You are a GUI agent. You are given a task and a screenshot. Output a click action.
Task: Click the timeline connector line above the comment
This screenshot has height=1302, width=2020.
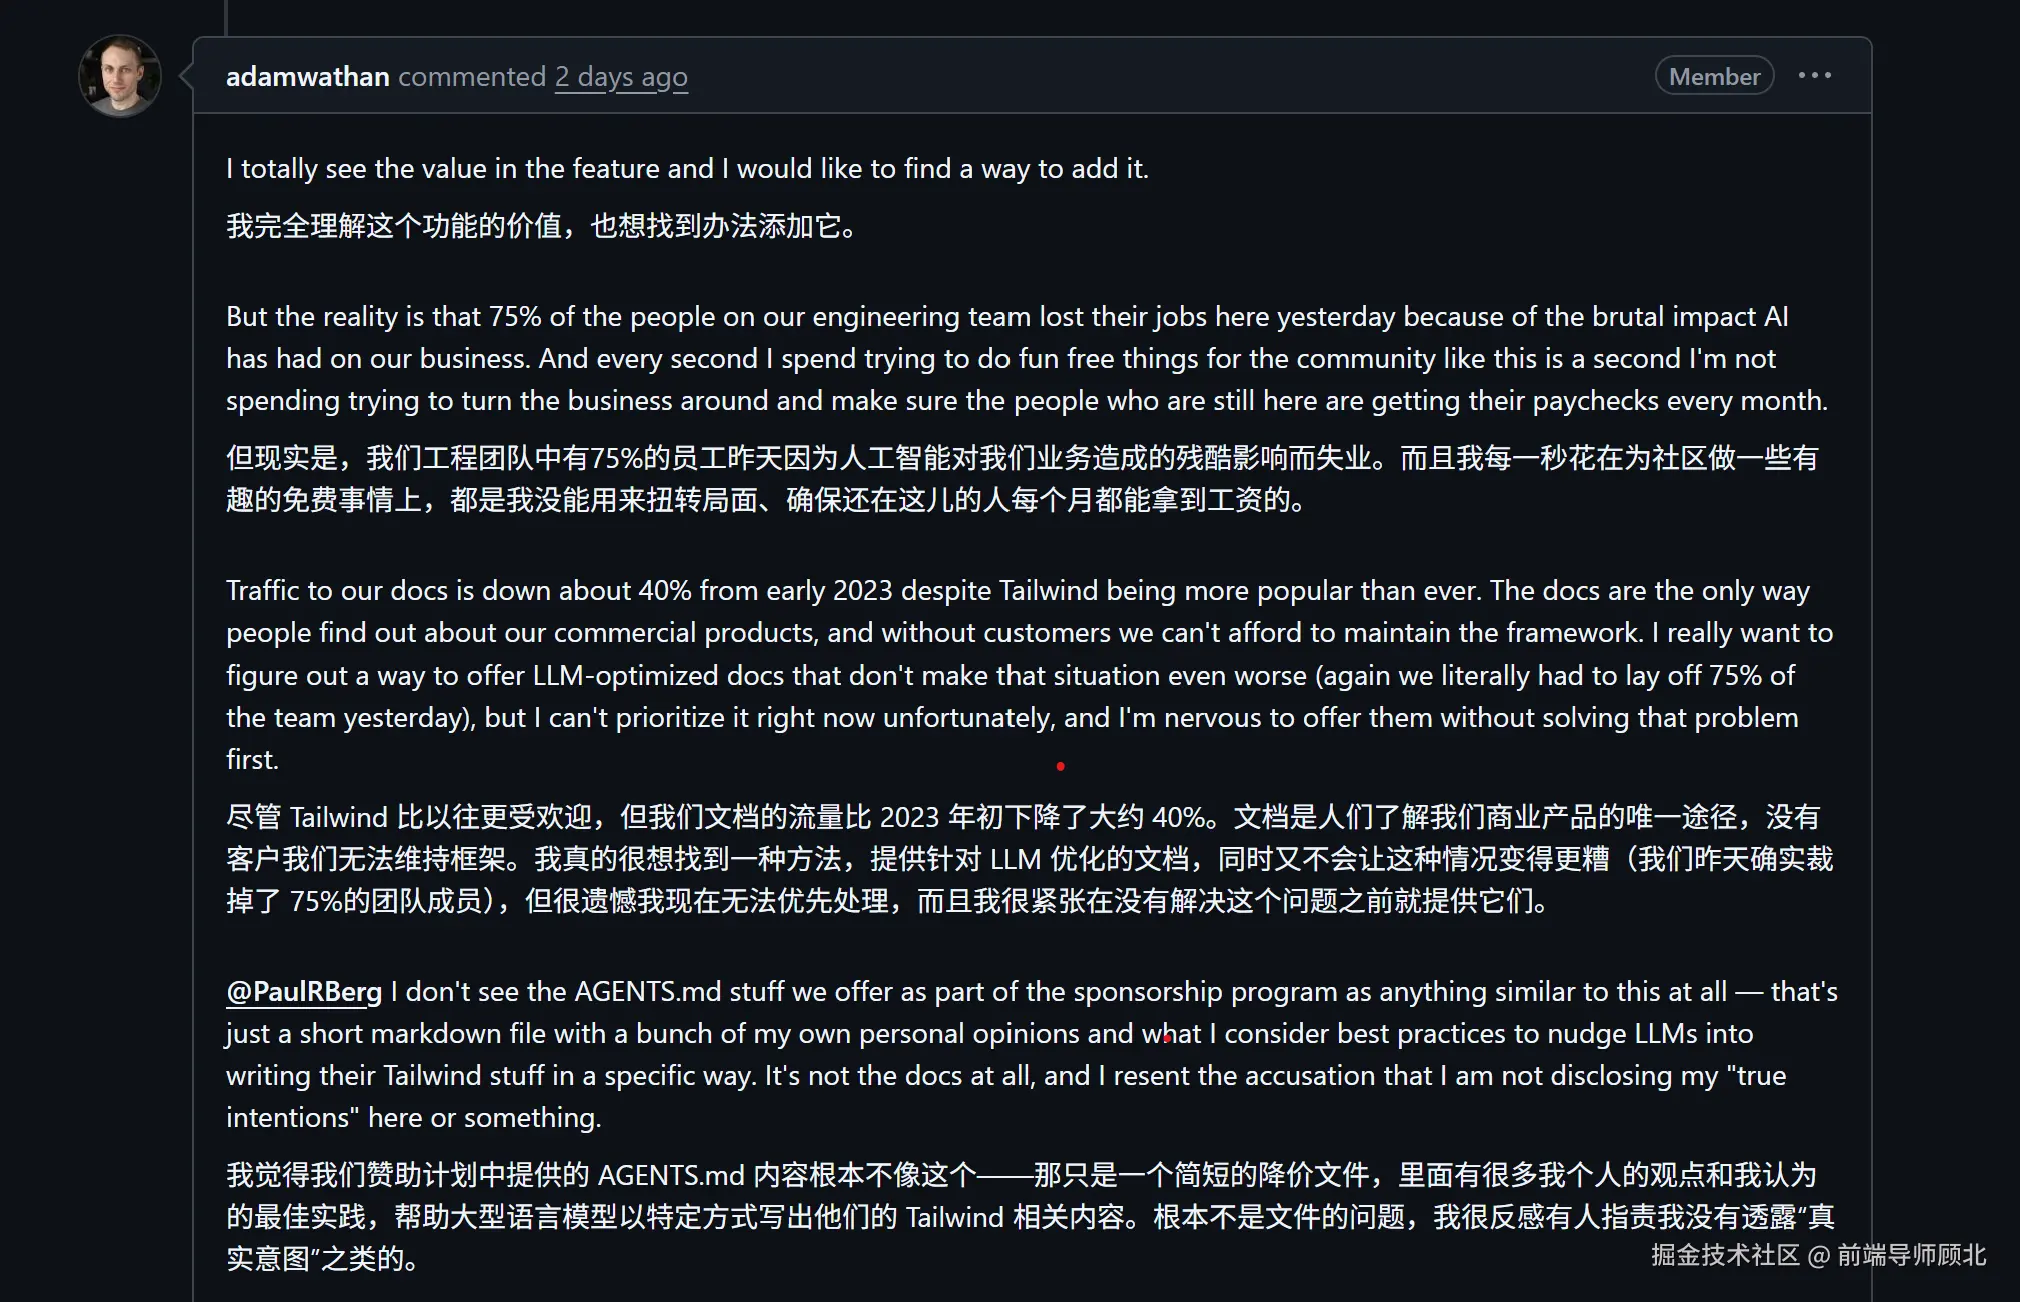[x=226, y=18]
